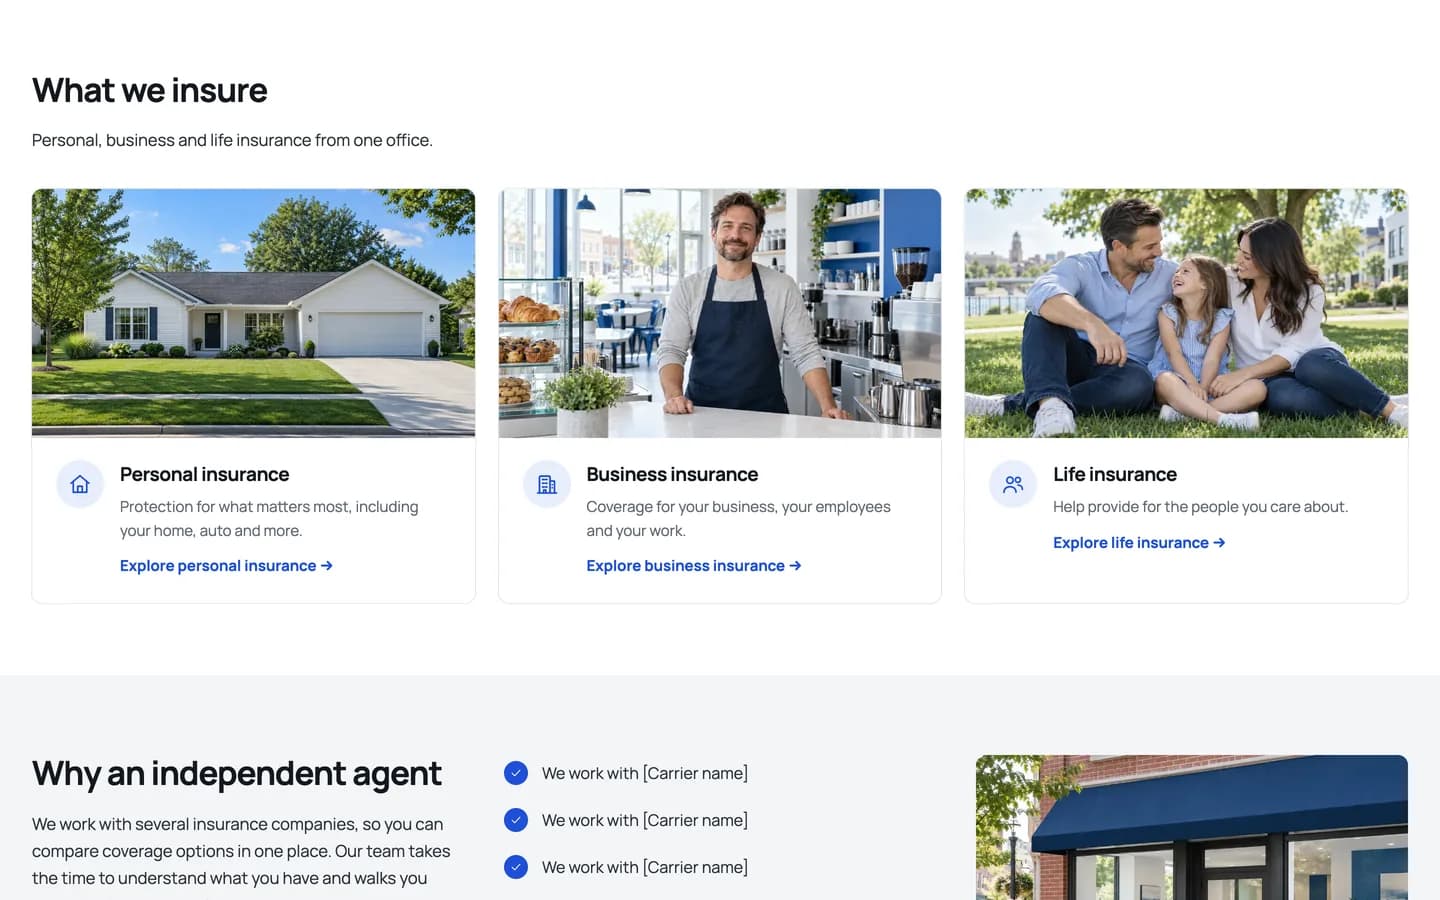
Task: Click the building icon beside Business insurance
Action: 546,484
